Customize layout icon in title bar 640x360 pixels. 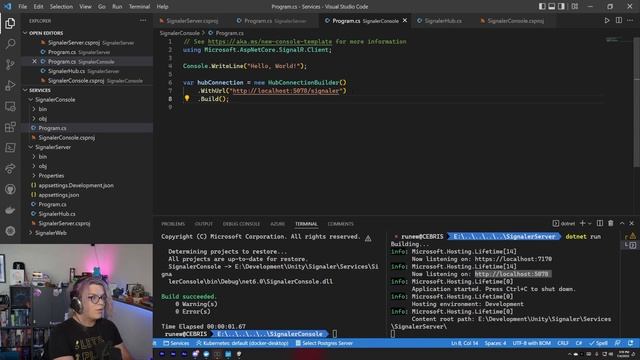click(575, 7)
